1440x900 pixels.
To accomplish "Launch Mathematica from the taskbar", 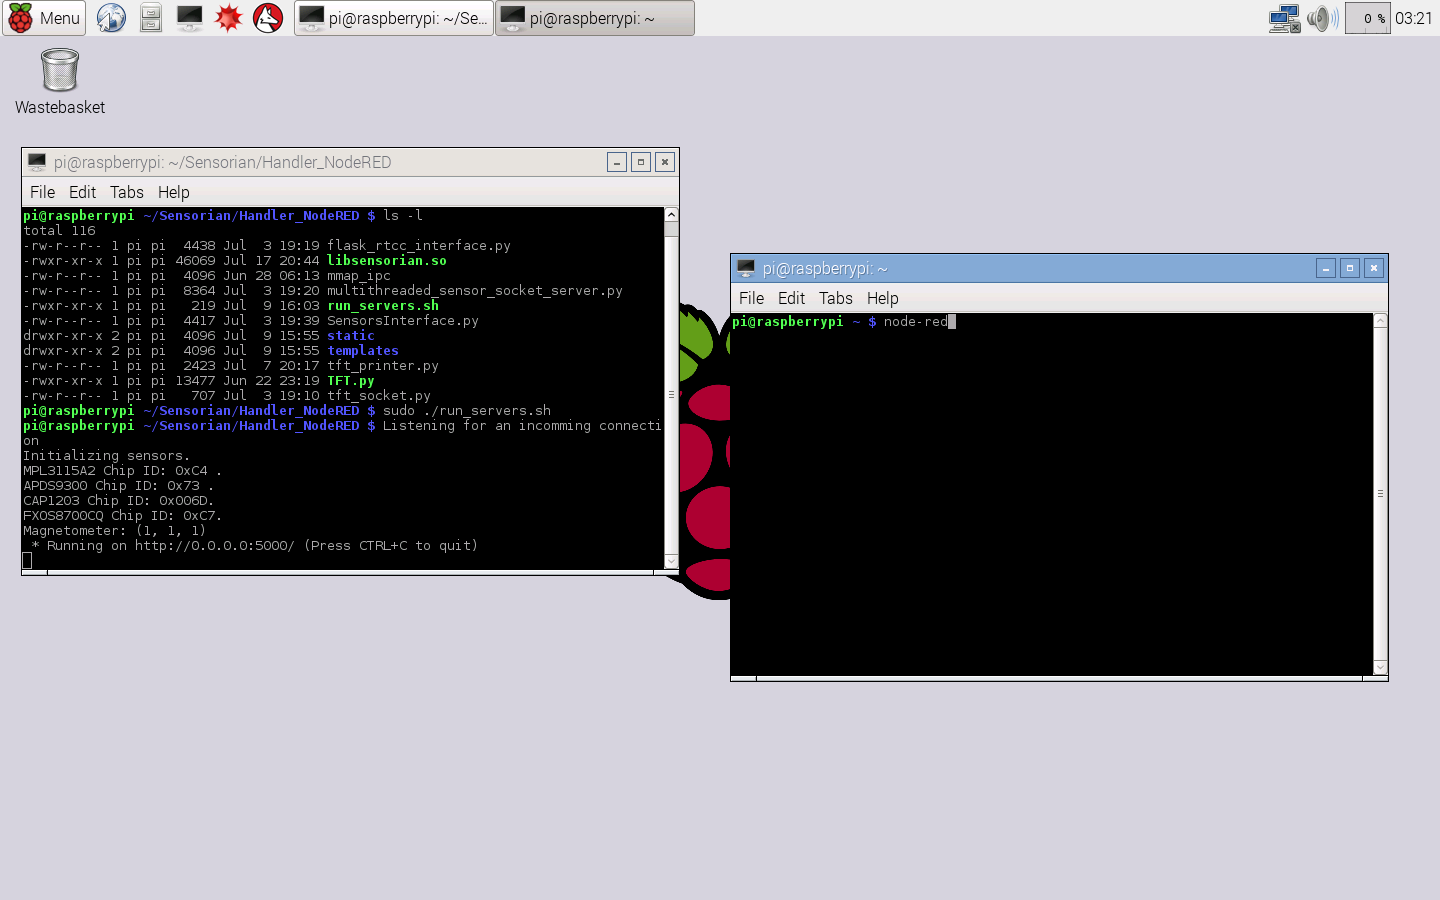I will (x=228, y=18).
